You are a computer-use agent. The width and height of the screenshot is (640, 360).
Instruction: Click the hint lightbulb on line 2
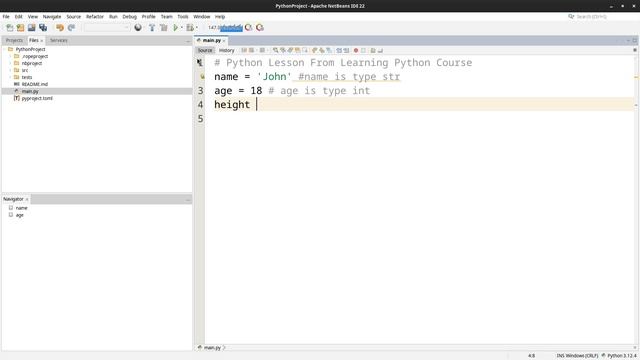[202, 77]
